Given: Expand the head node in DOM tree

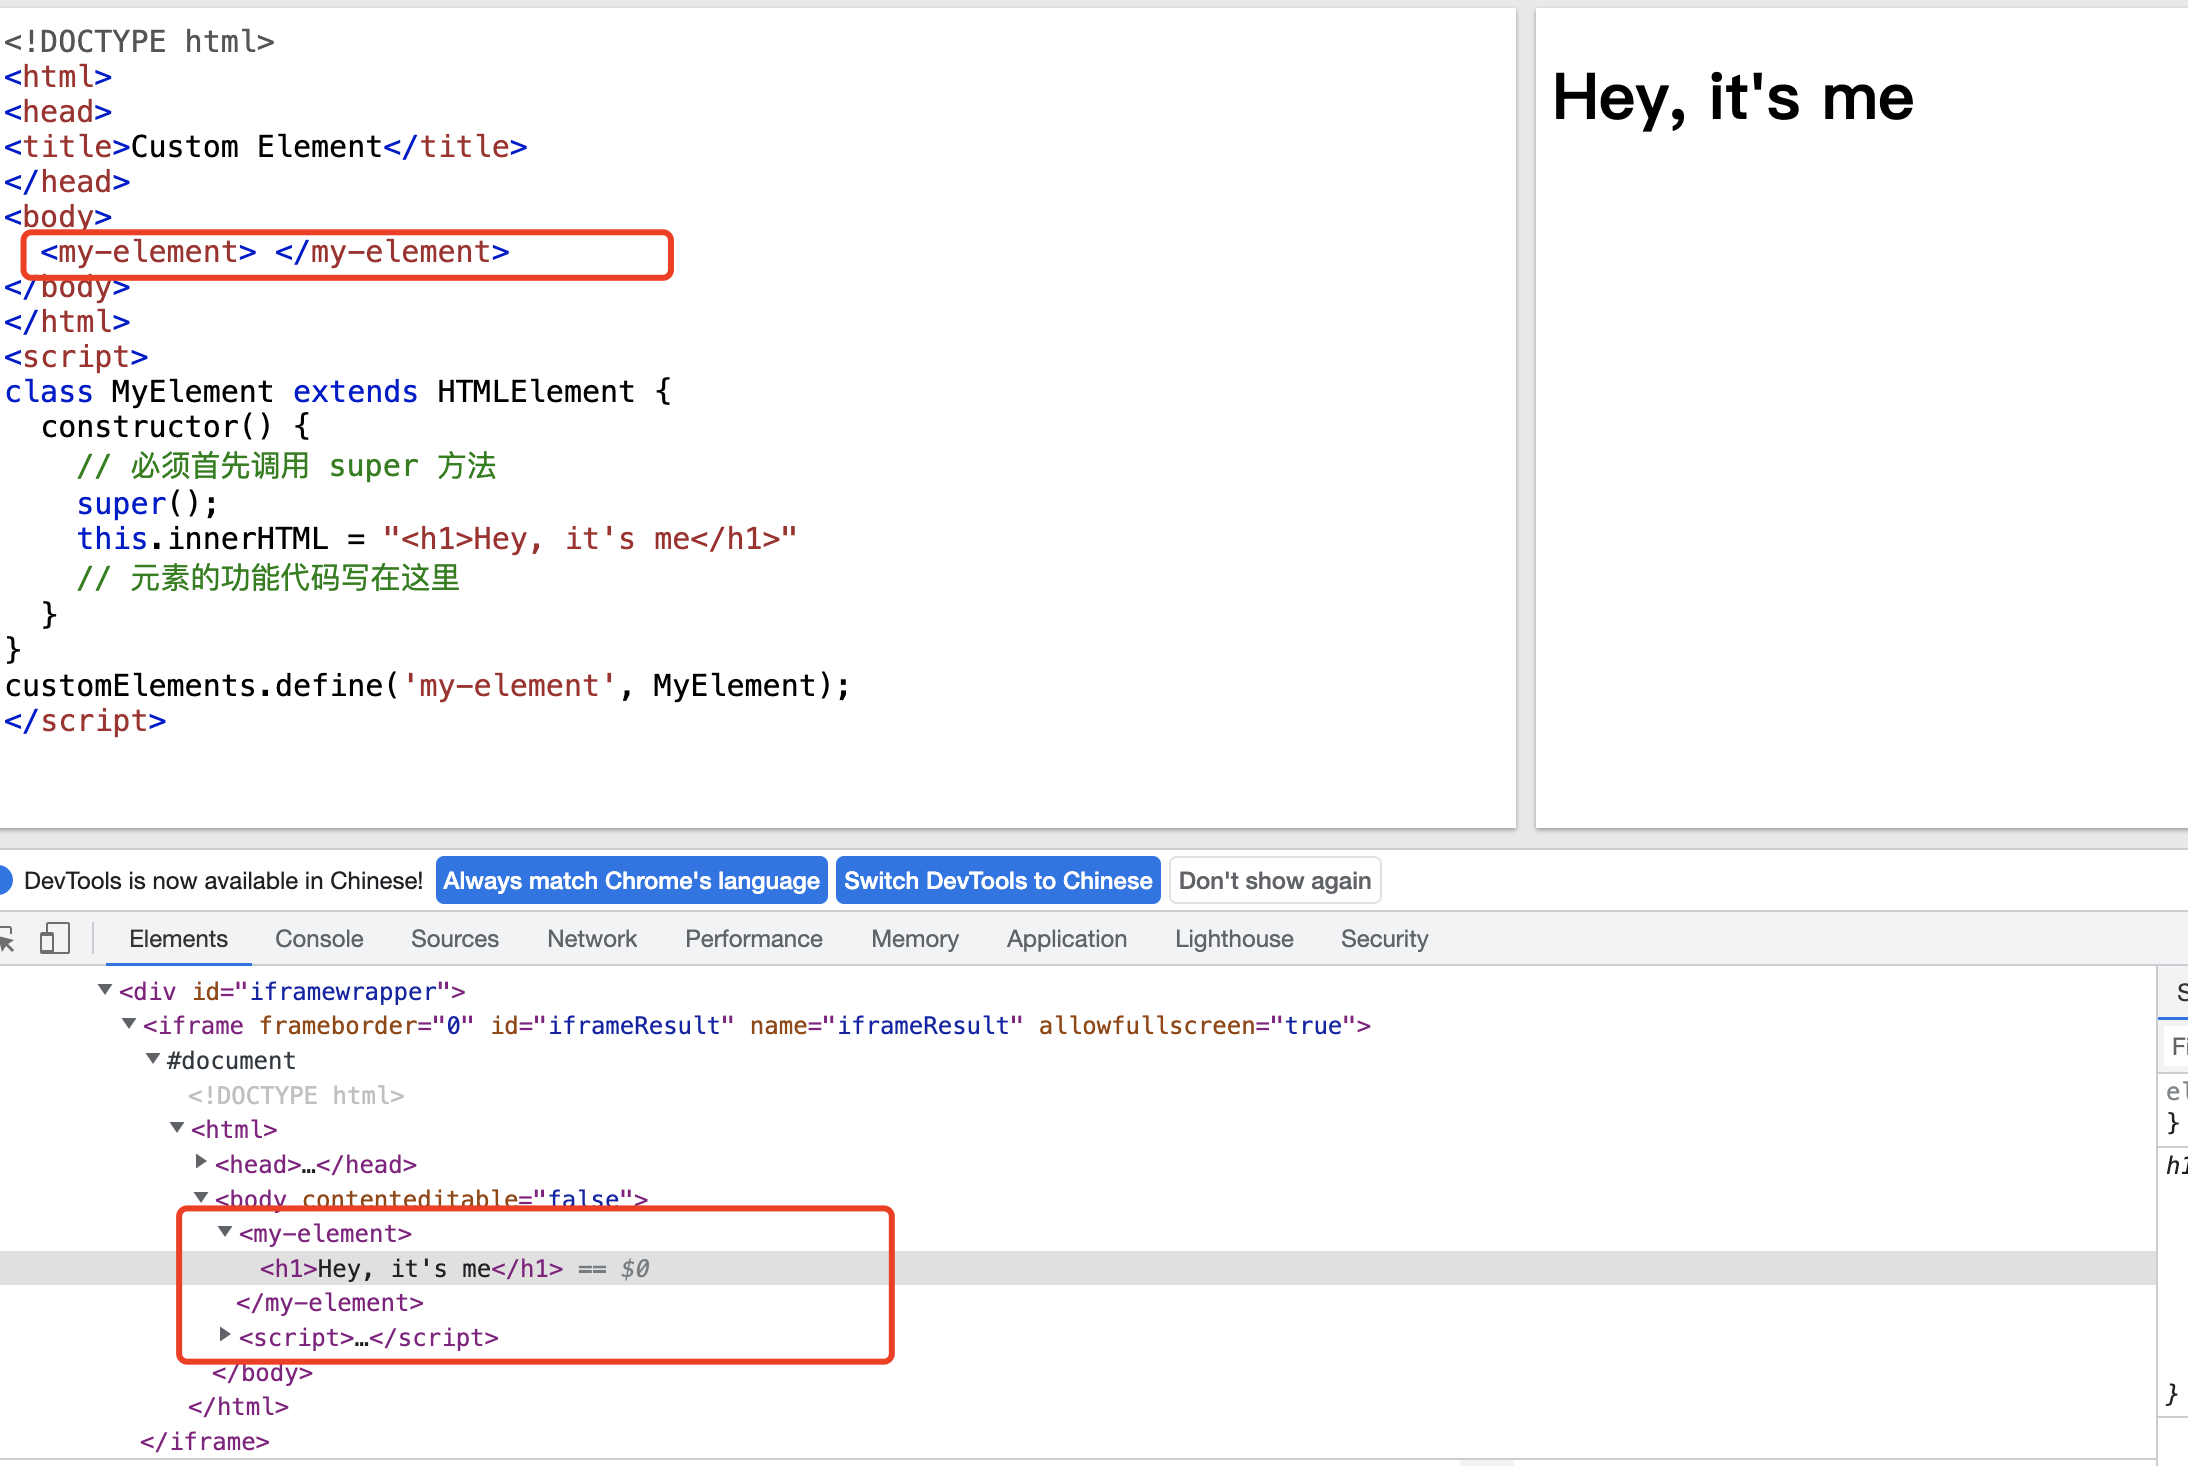Looking at the screenshot, I should (x=201, y=1162).
